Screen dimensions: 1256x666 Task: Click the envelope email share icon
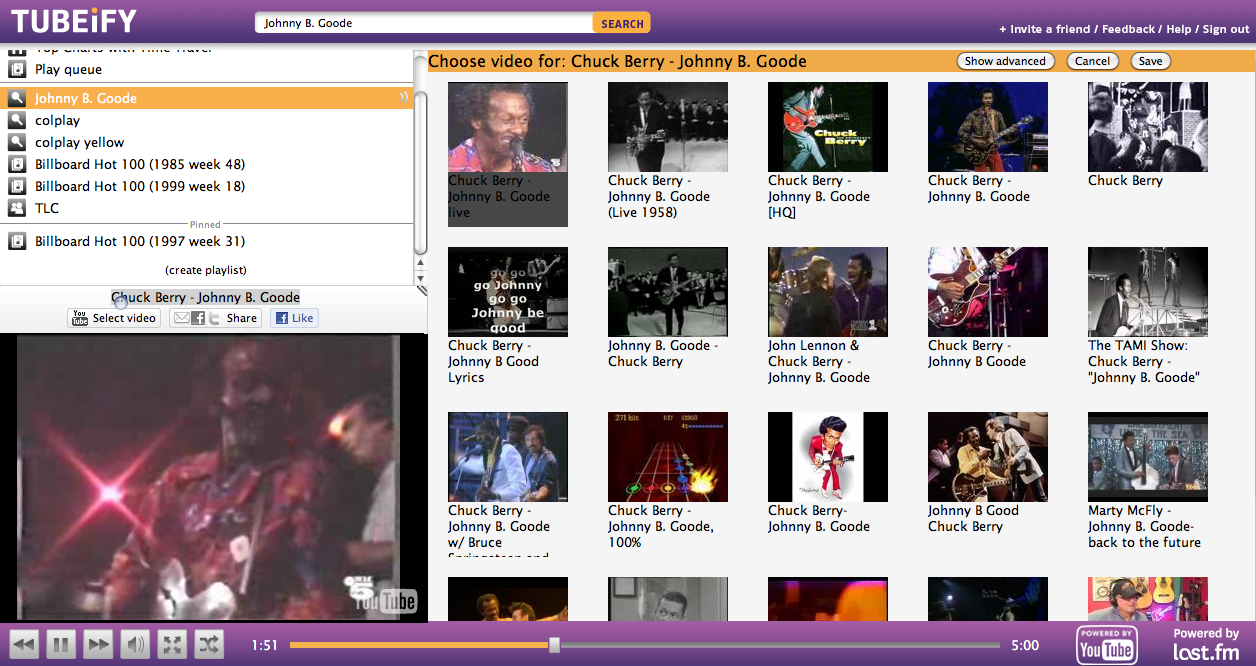tap(181, 318)
